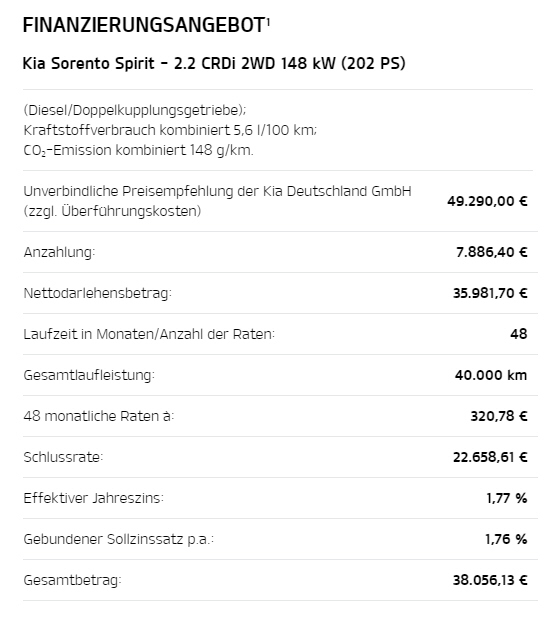Select the 35.981,70 € loan amount

point(490,293)
